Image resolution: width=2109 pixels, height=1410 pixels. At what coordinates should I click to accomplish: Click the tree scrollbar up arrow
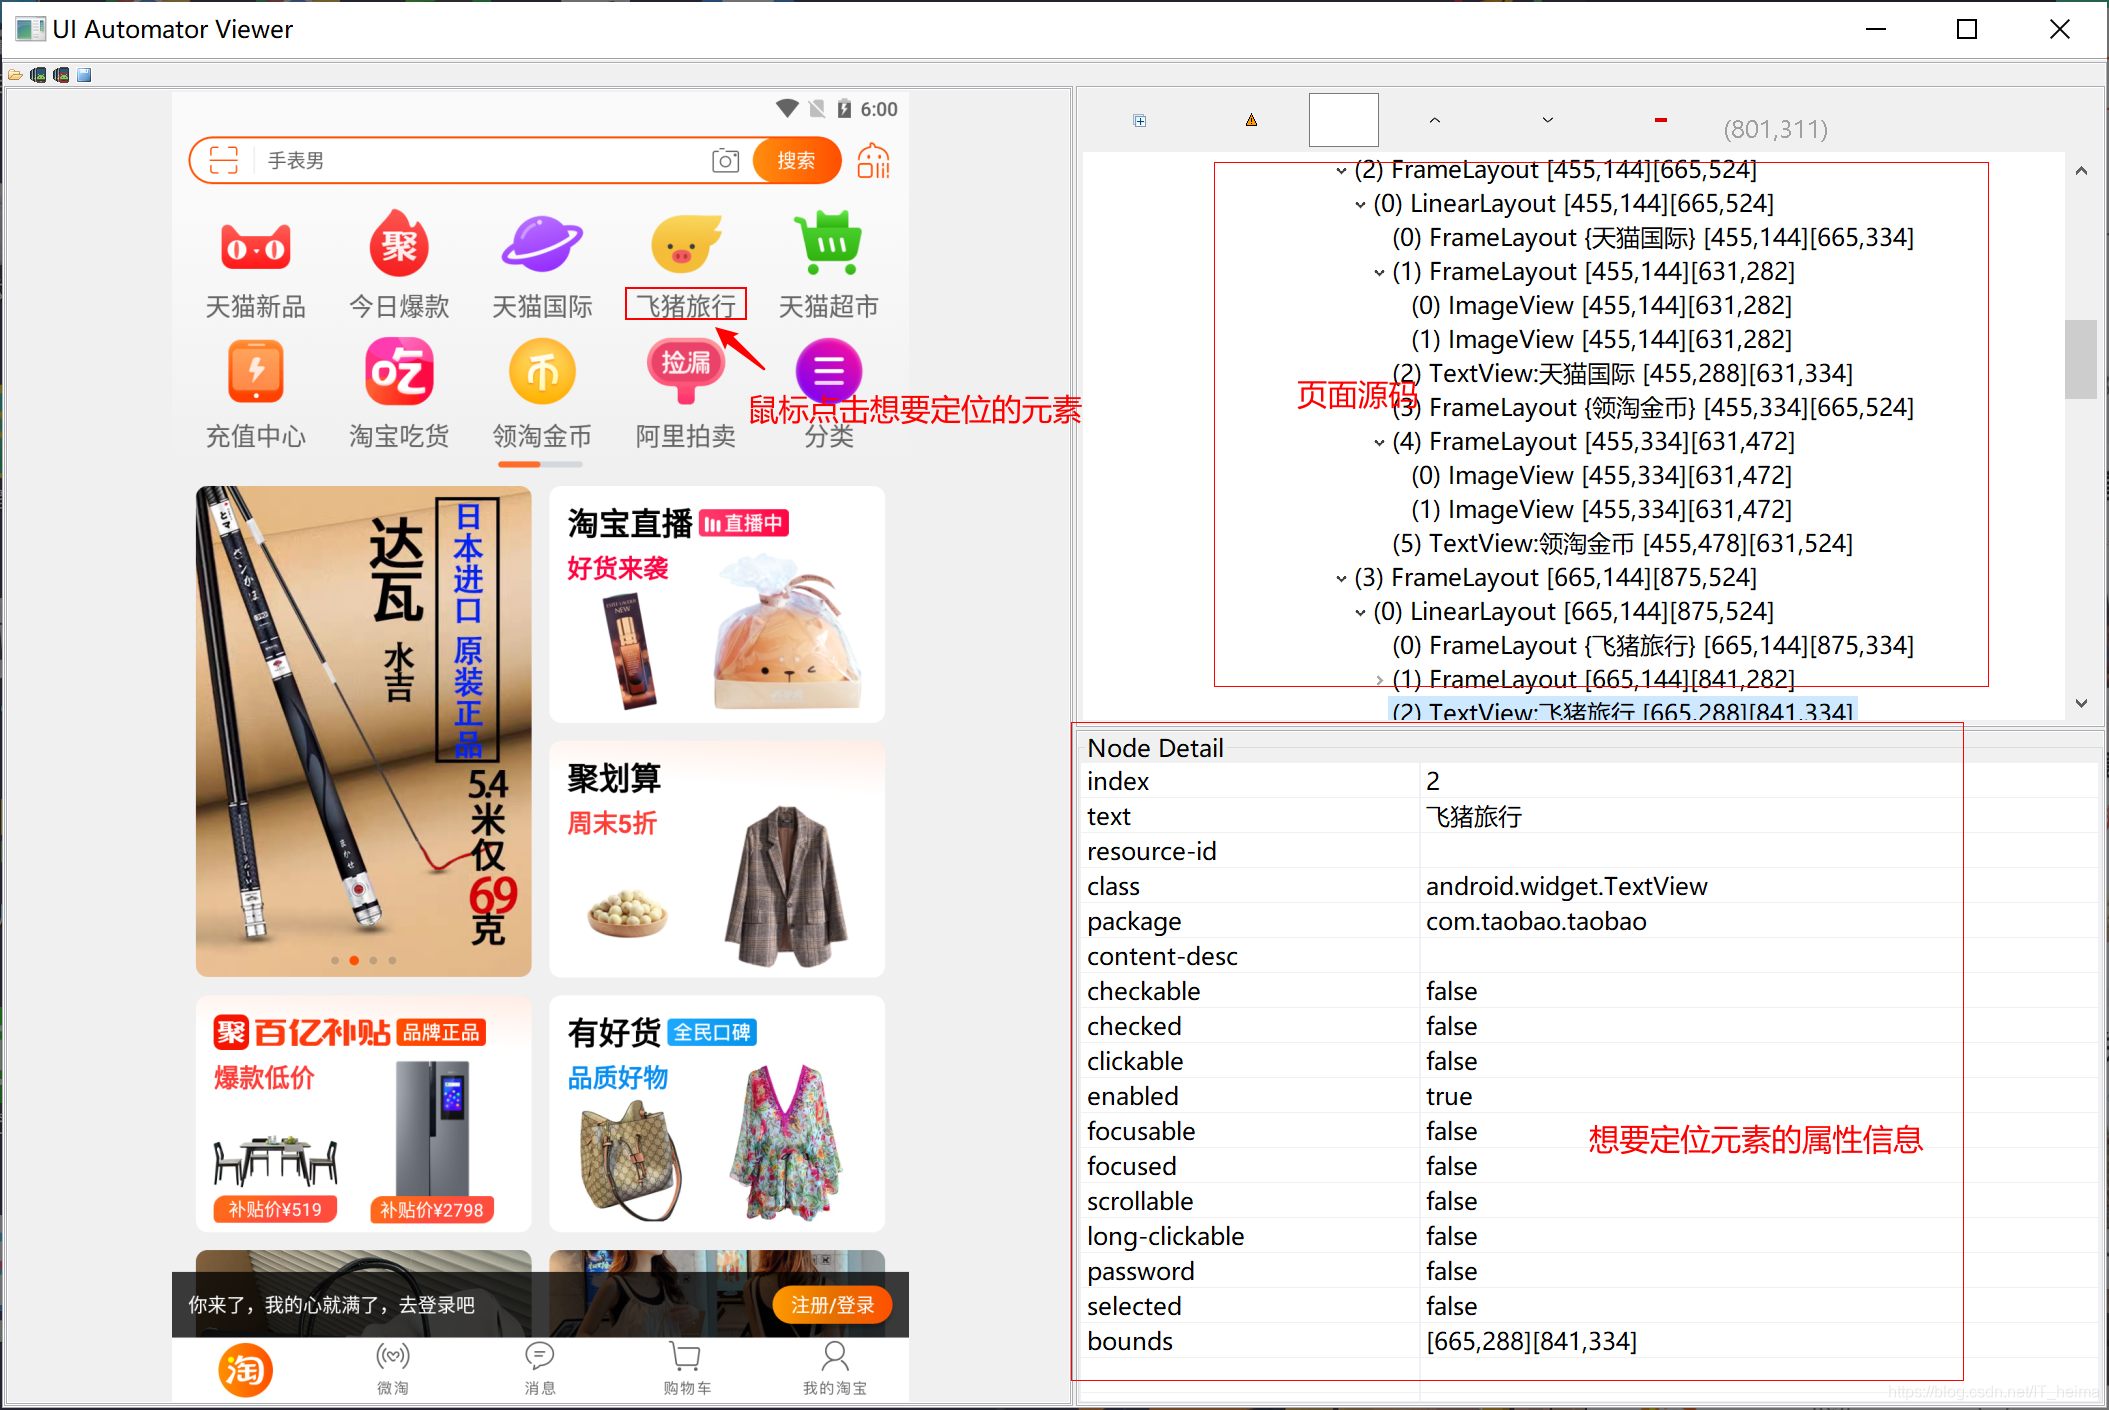point(2081,170)
